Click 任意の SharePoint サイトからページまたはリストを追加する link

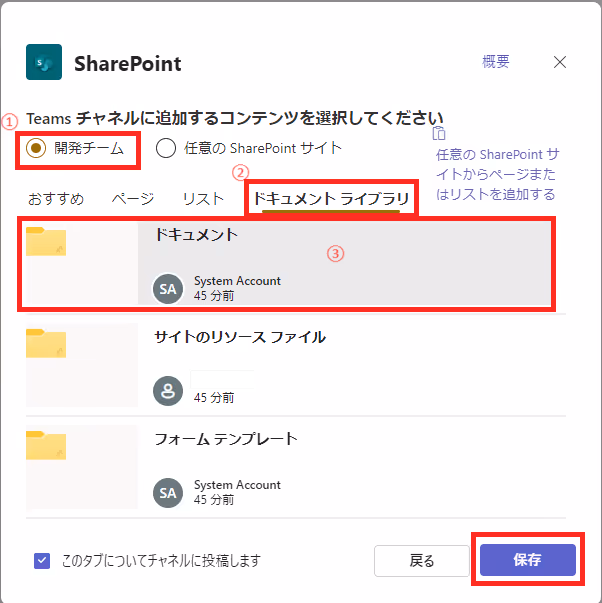click(x=497, y=174)
